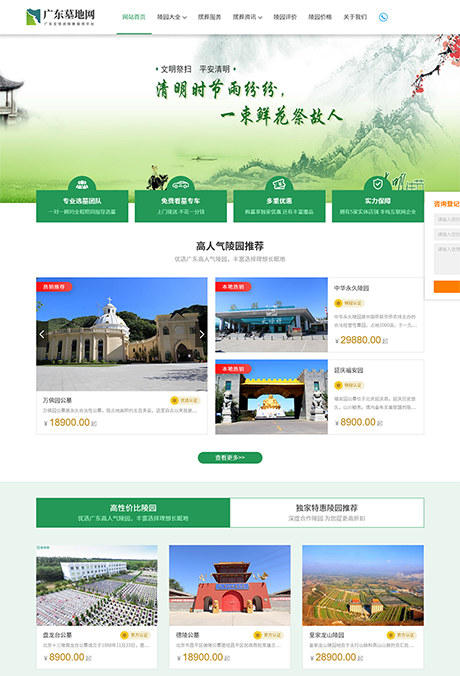Show next slide with right carousel arrow

click(202, 334)
